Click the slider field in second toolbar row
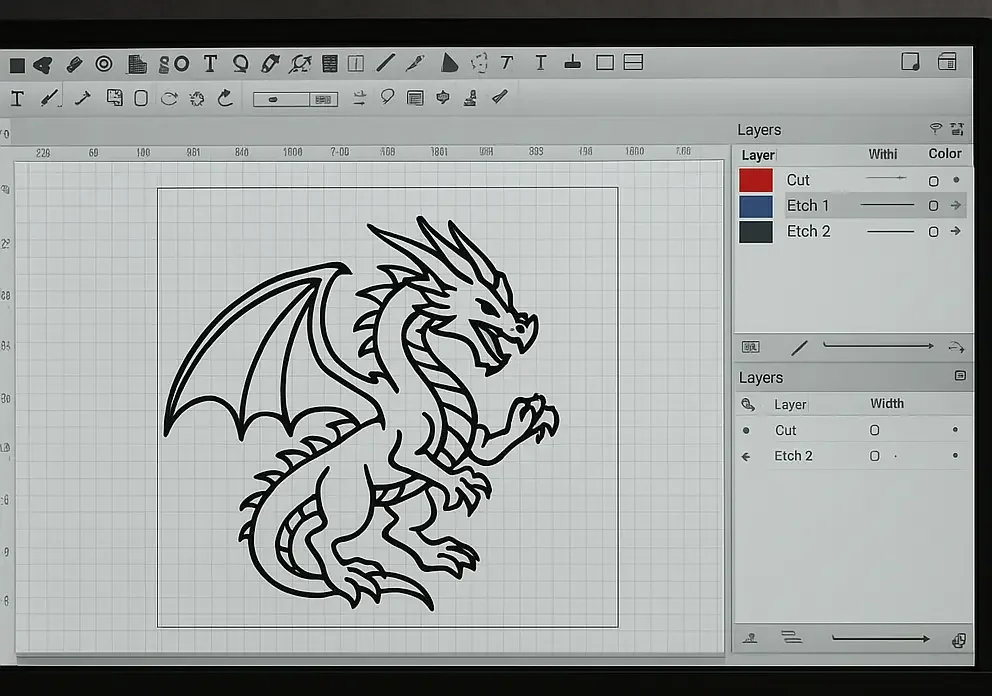The image size is (992, 696). point(282,99)
